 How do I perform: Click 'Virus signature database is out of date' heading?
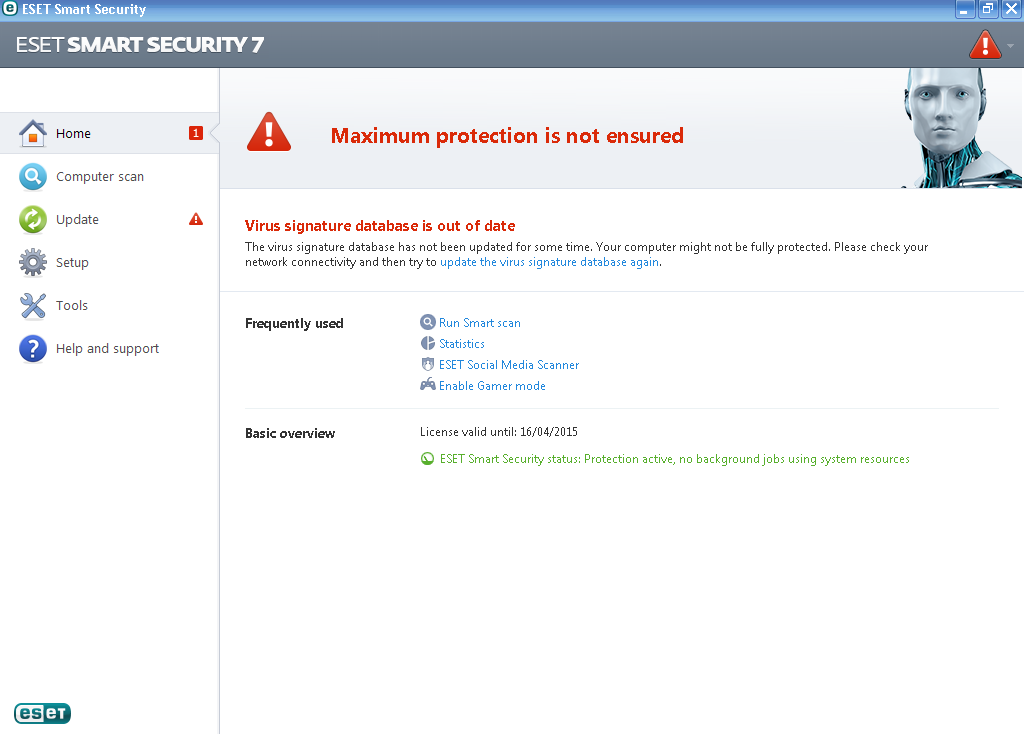pyautogui.click(x=380, y=226)
